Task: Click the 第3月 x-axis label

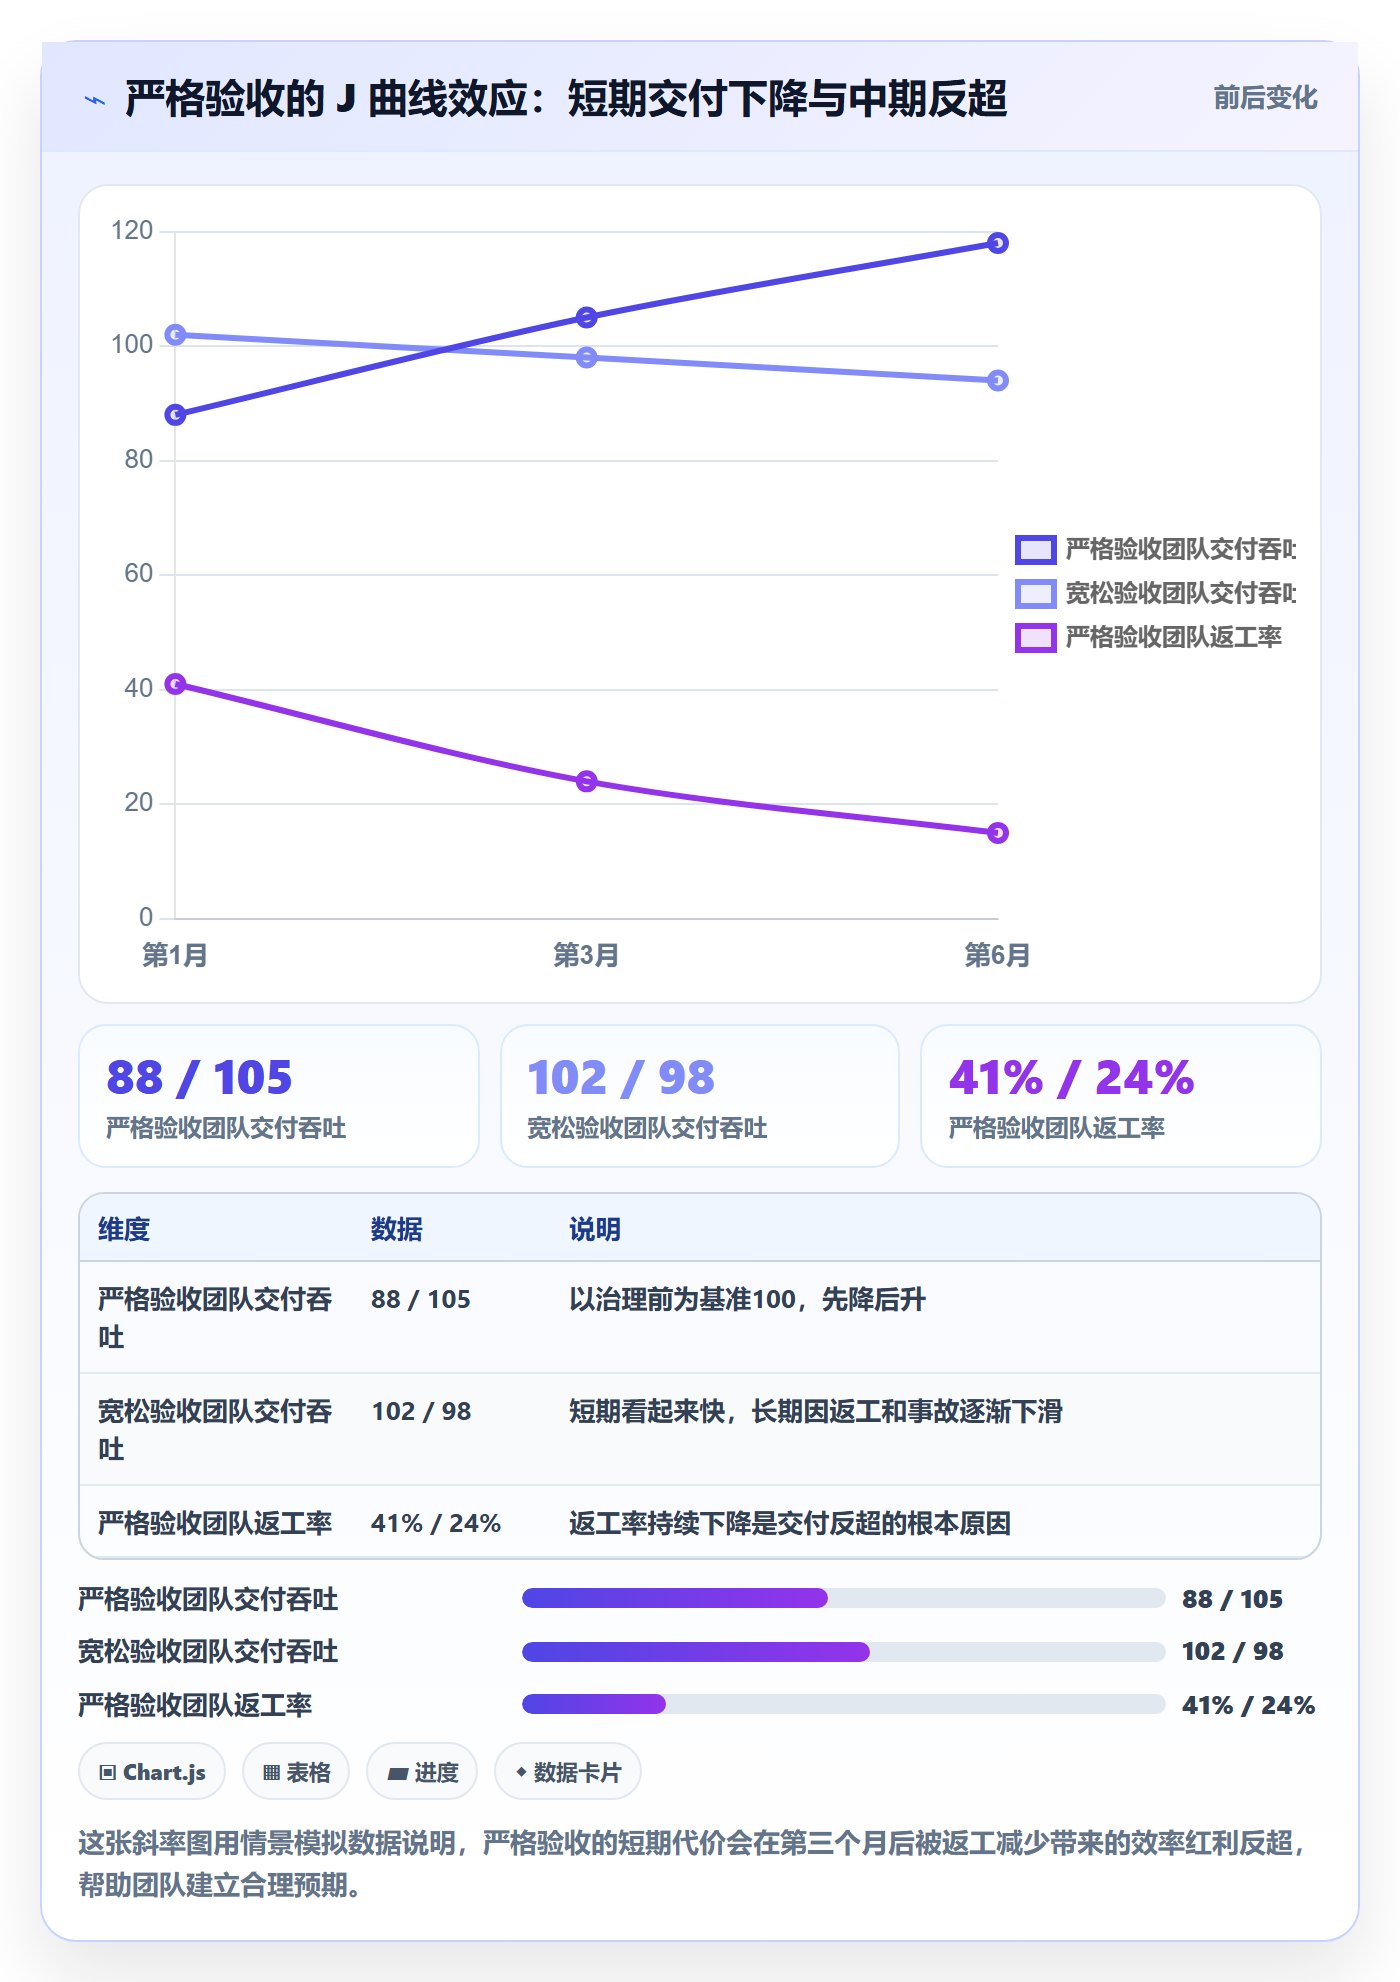Action: (x=586, y=955)
